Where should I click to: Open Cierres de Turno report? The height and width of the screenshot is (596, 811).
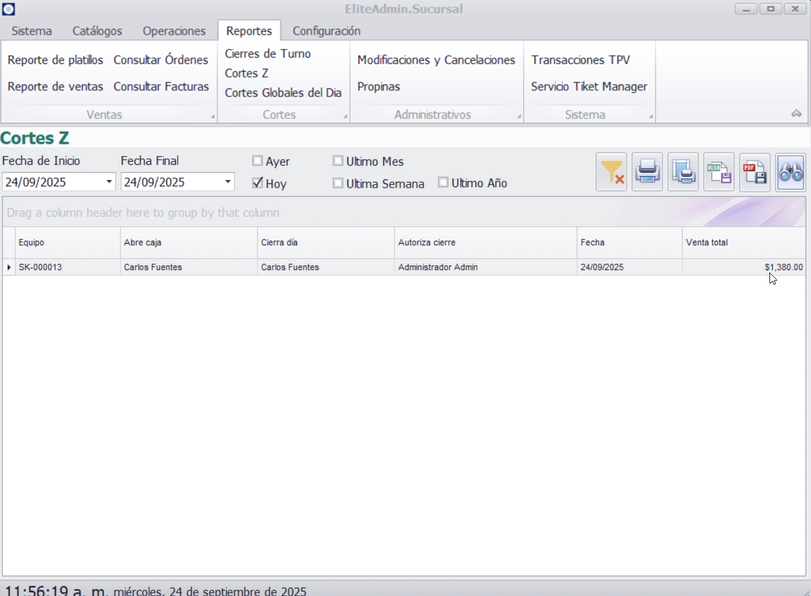pyautogui.click(x=268, y=54)
